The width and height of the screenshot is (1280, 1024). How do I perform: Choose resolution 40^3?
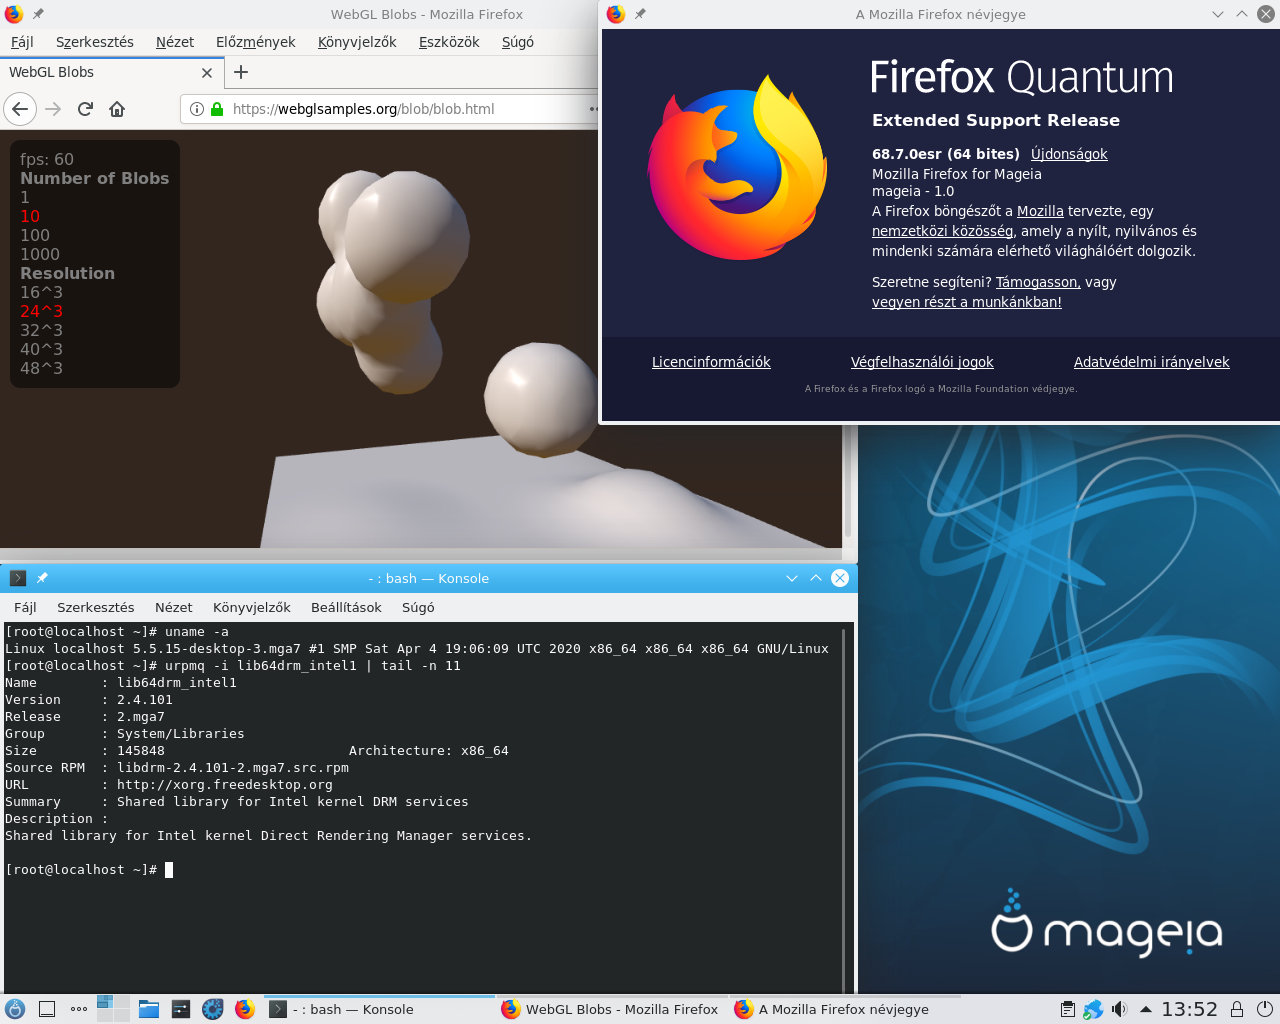pyautogui.click(x=41, y=349)
